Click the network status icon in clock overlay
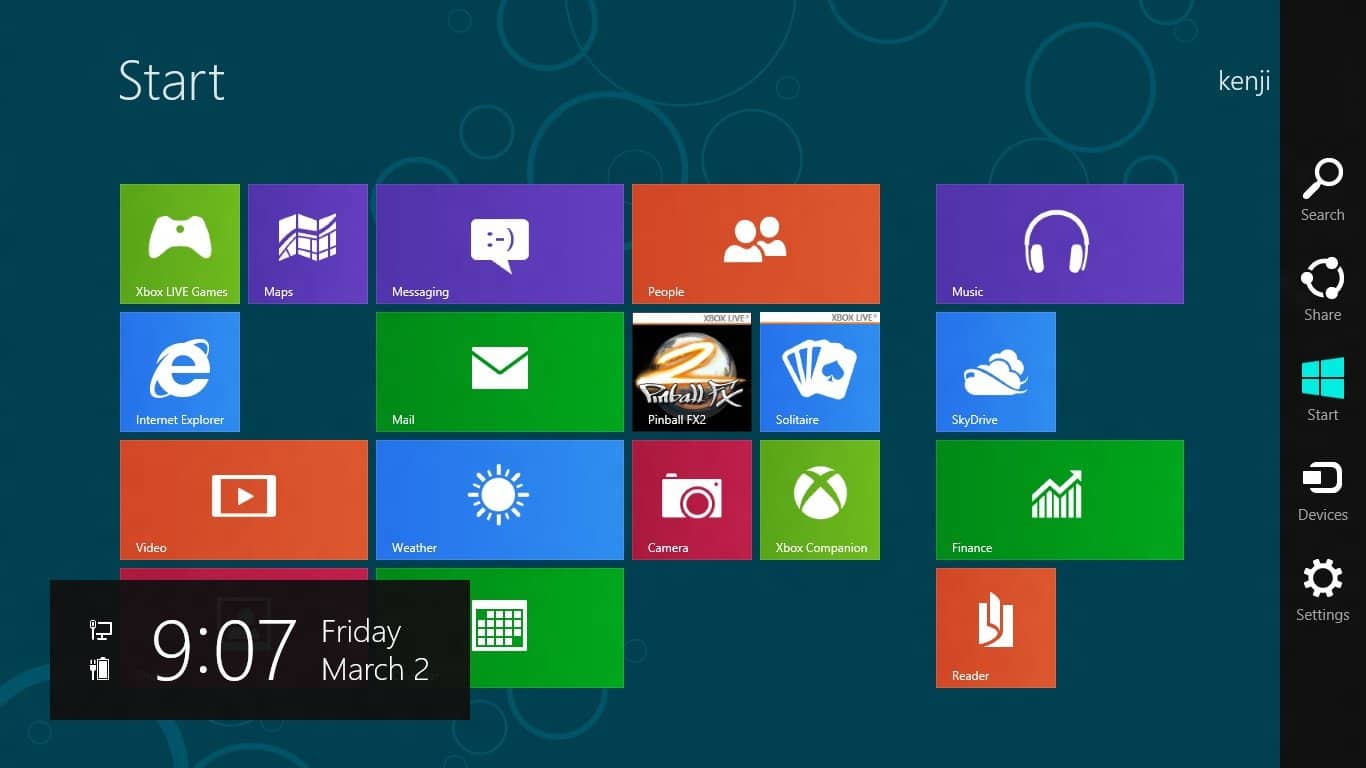 (100, 630)
